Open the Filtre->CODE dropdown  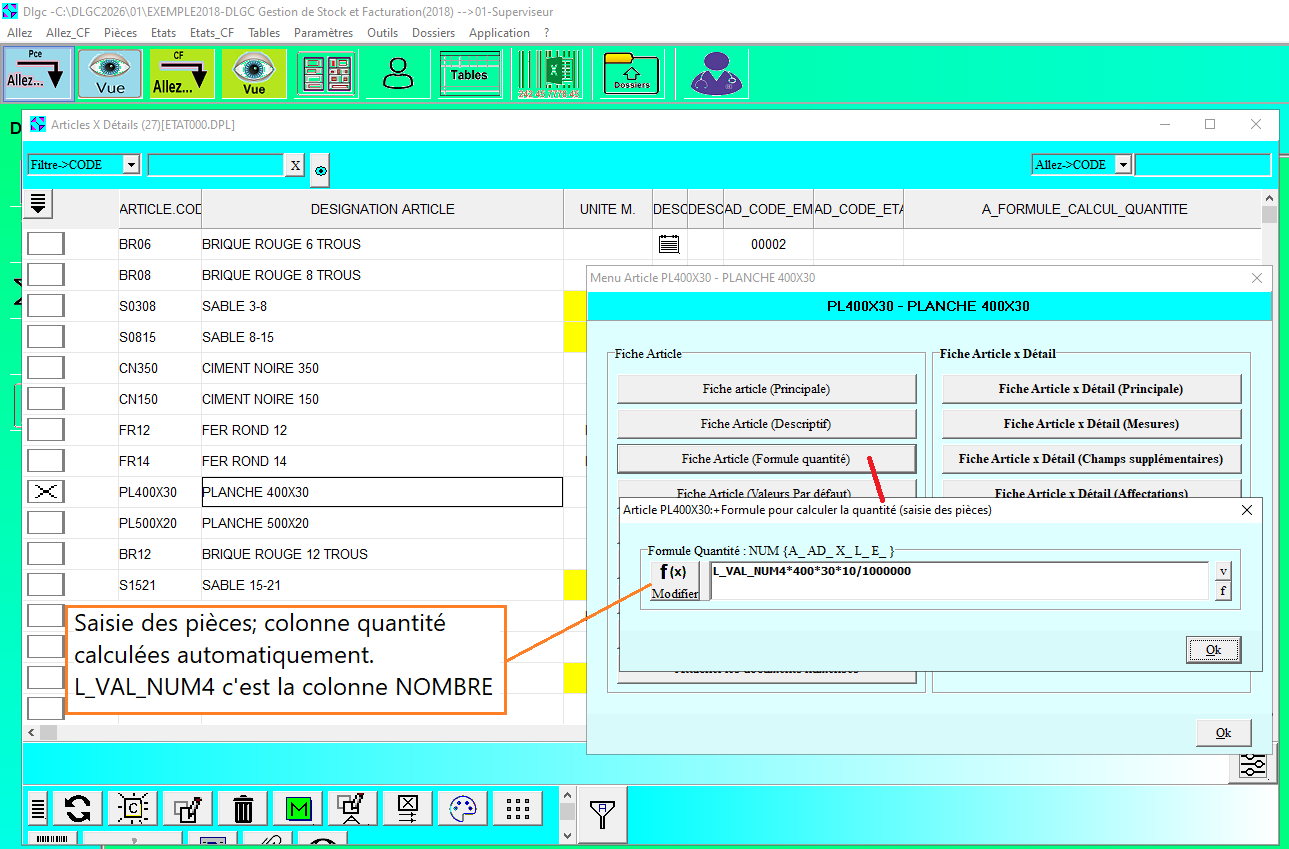pyautogui.click(x=131, y=165)
